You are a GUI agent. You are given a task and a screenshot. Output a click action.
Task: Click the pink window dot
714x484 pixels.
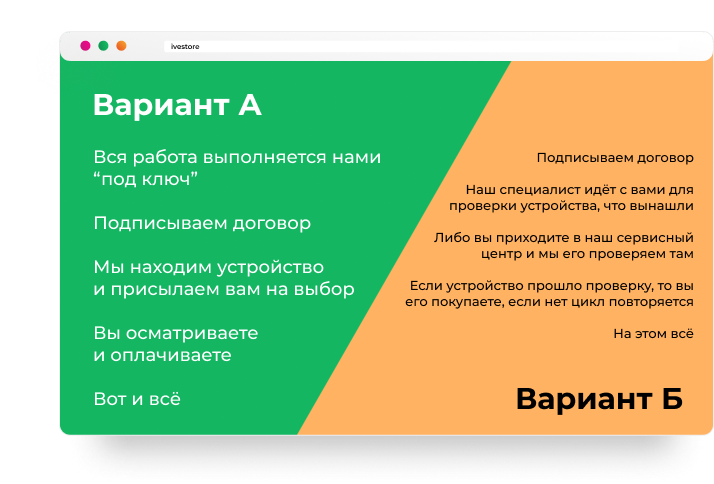pos(85,46)
